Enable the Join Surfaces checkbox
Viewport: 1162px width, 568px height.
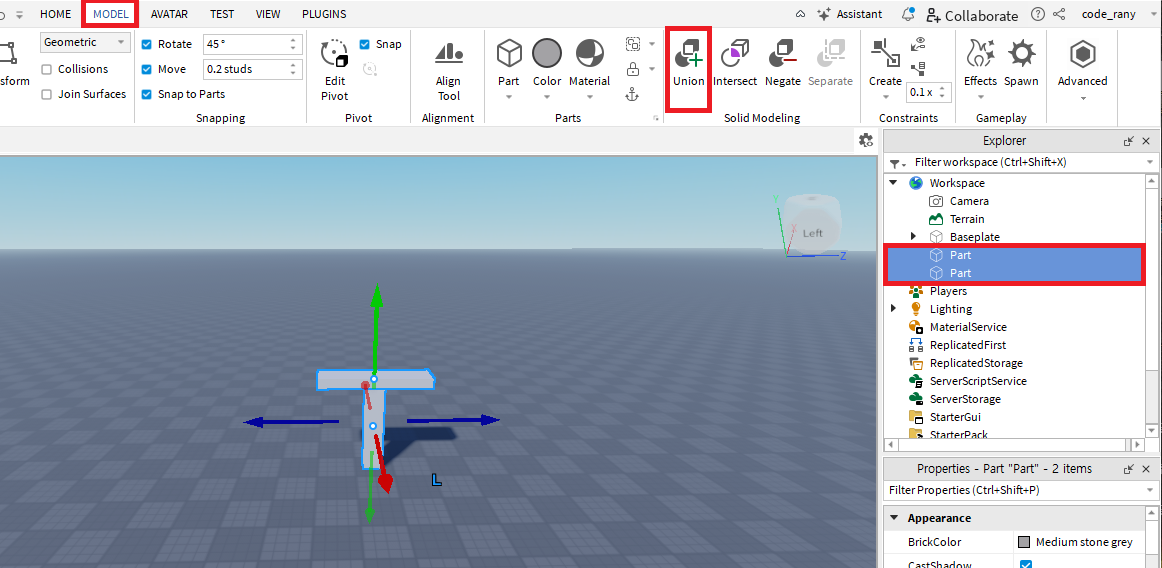coord(47,94)
